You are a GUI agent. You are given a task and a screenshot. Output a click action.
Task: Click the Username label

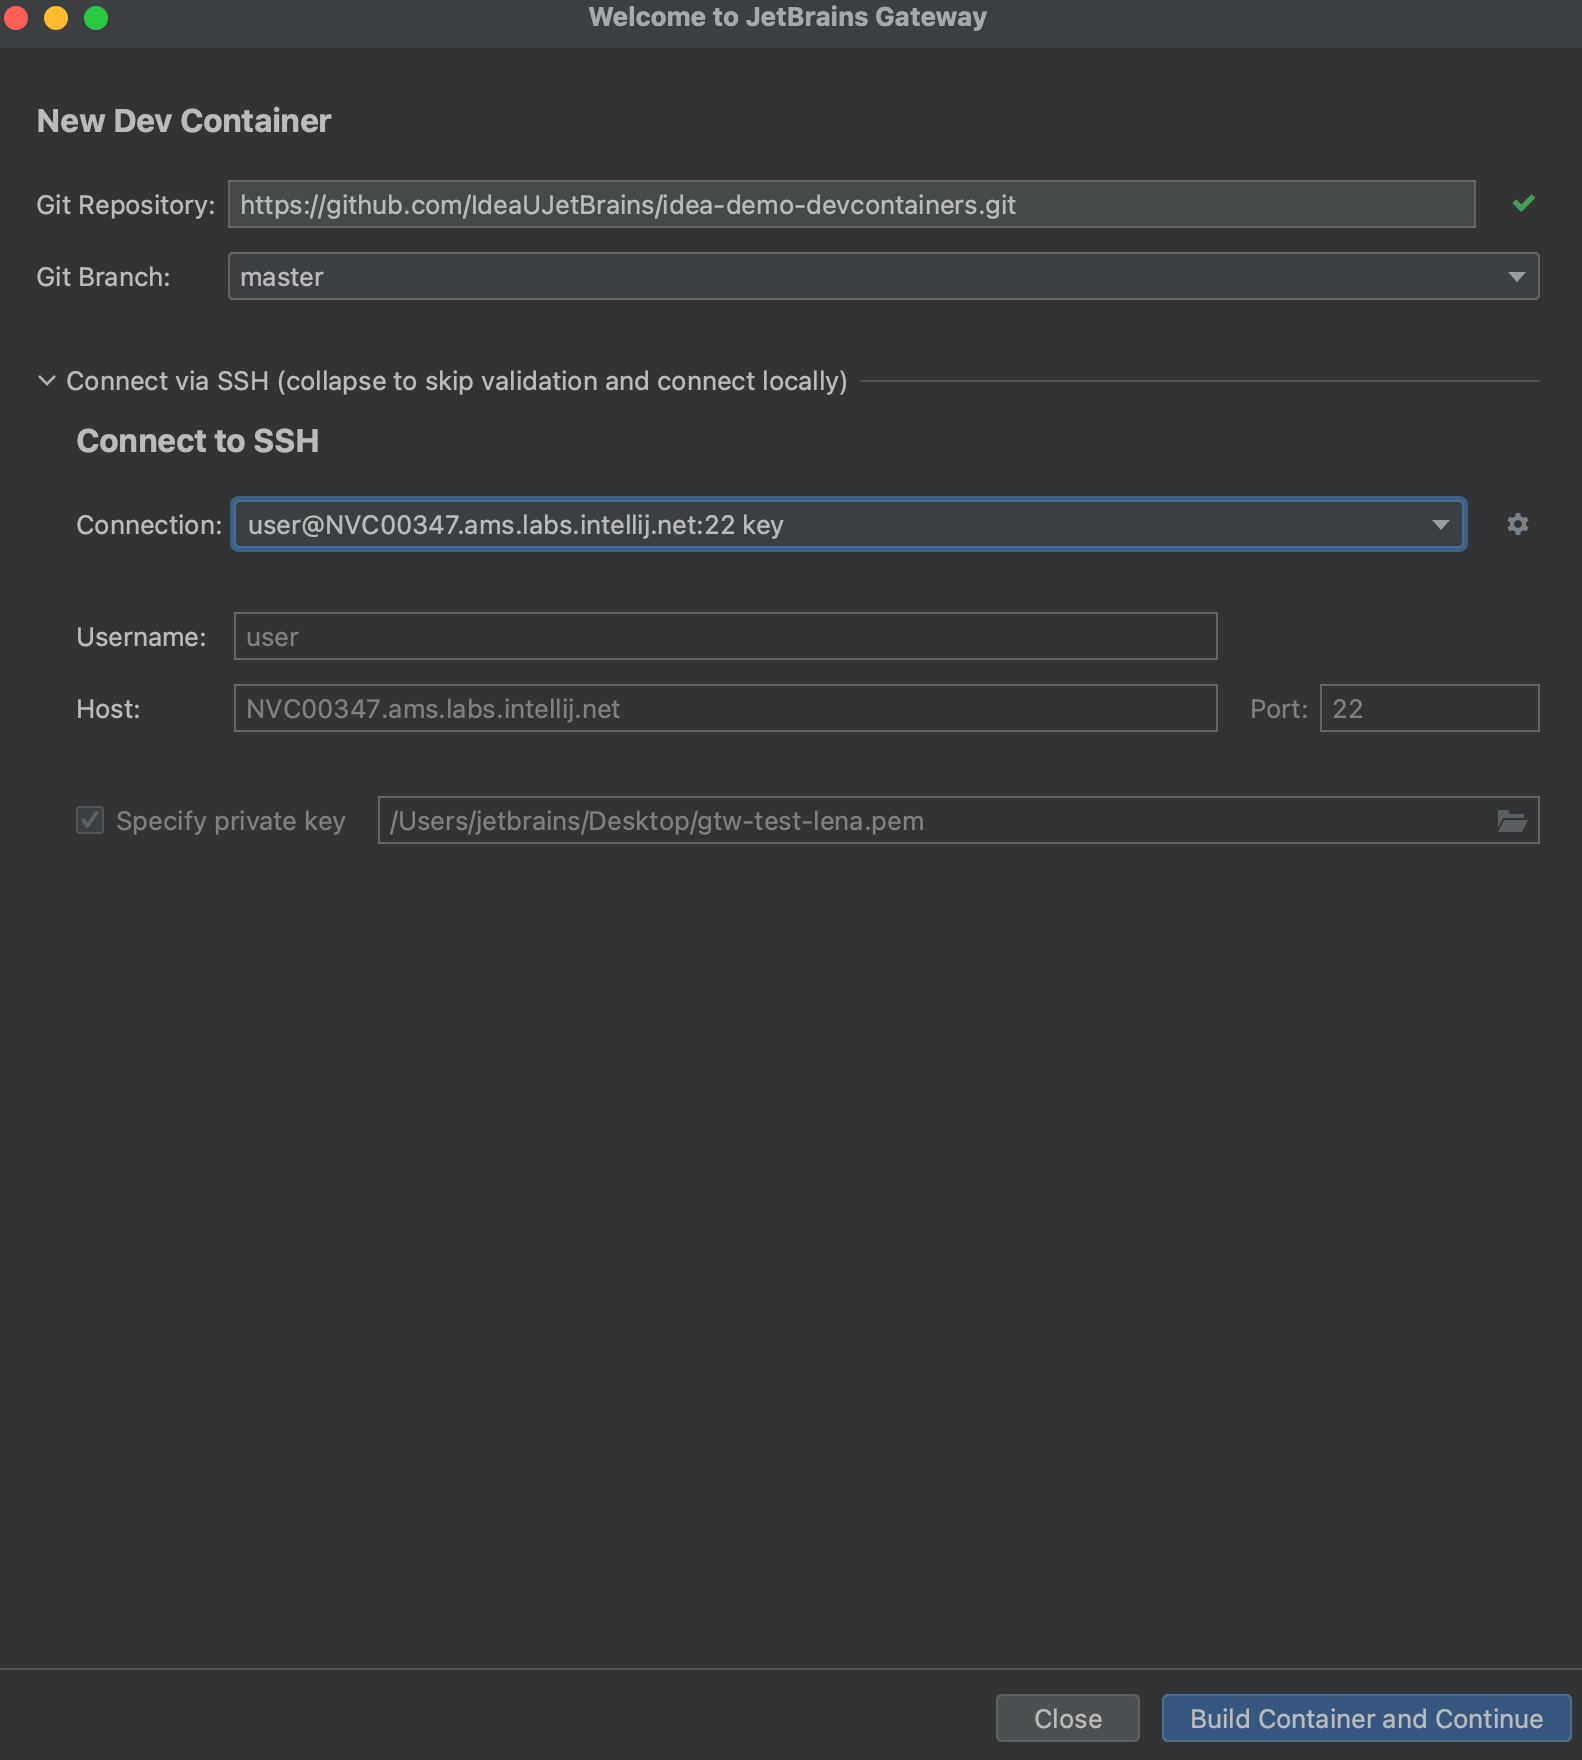[x=141, y=637]
